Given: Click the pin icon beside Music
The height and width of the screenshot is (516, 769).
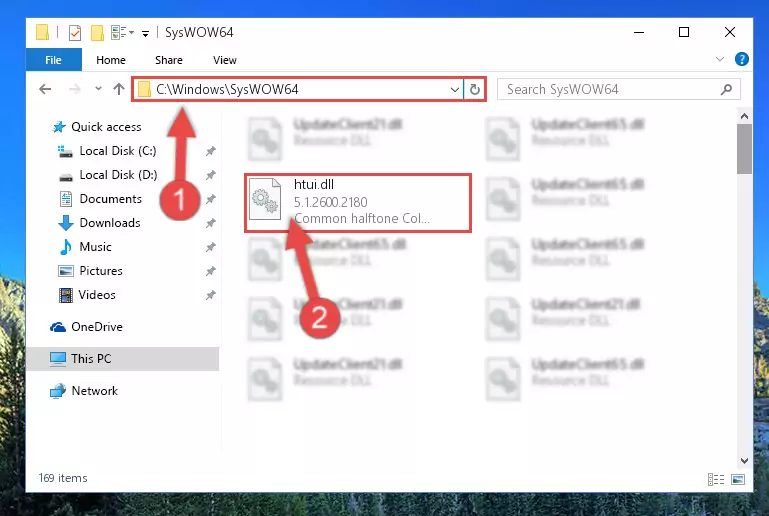Looking at the screenshot, I should pos(210,247).
